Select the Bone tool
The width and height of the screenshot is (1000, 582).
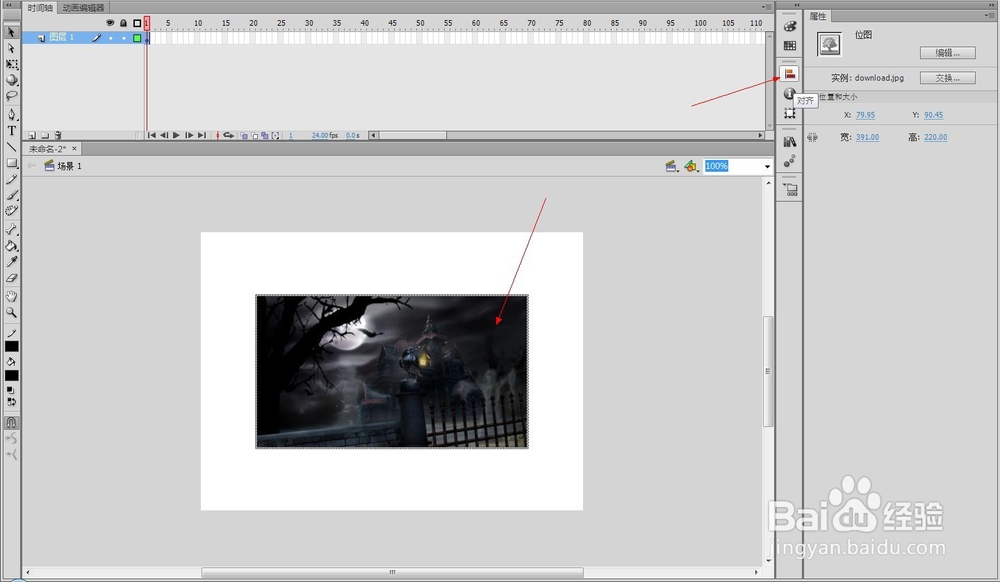pyautogui.click(x=11, y=229)
